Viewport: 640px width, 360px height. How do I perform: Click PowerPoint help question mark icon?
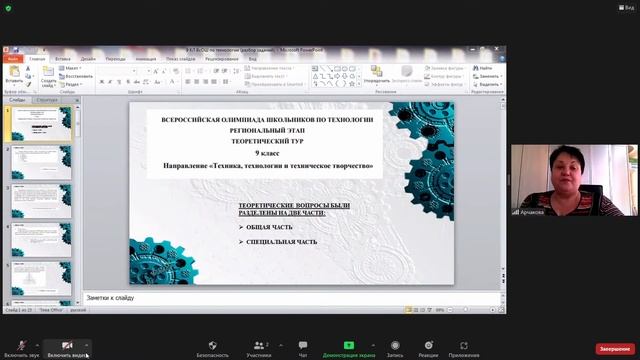(502, 59)
